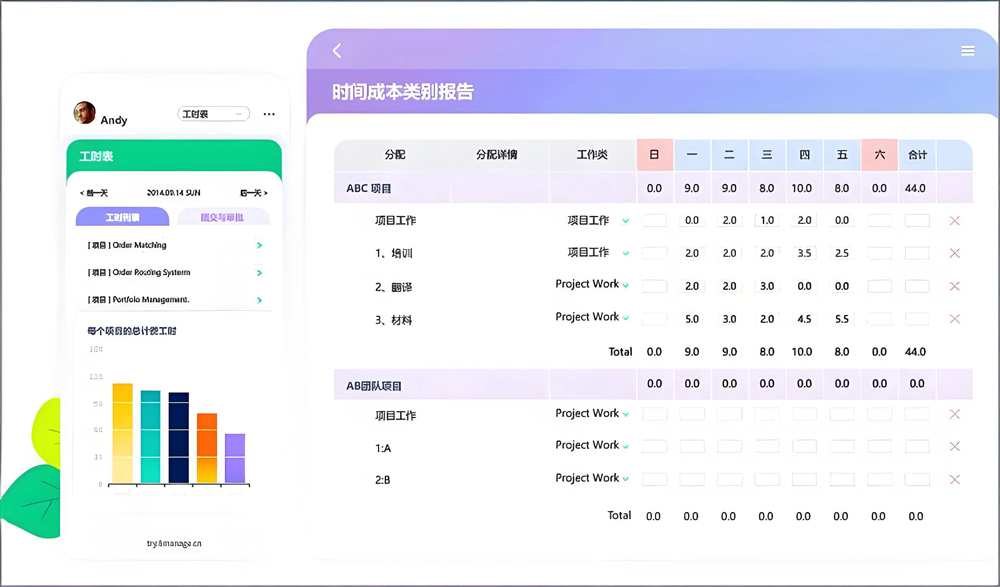Click 后一天 to go to the next day

(x=252, y=193)
